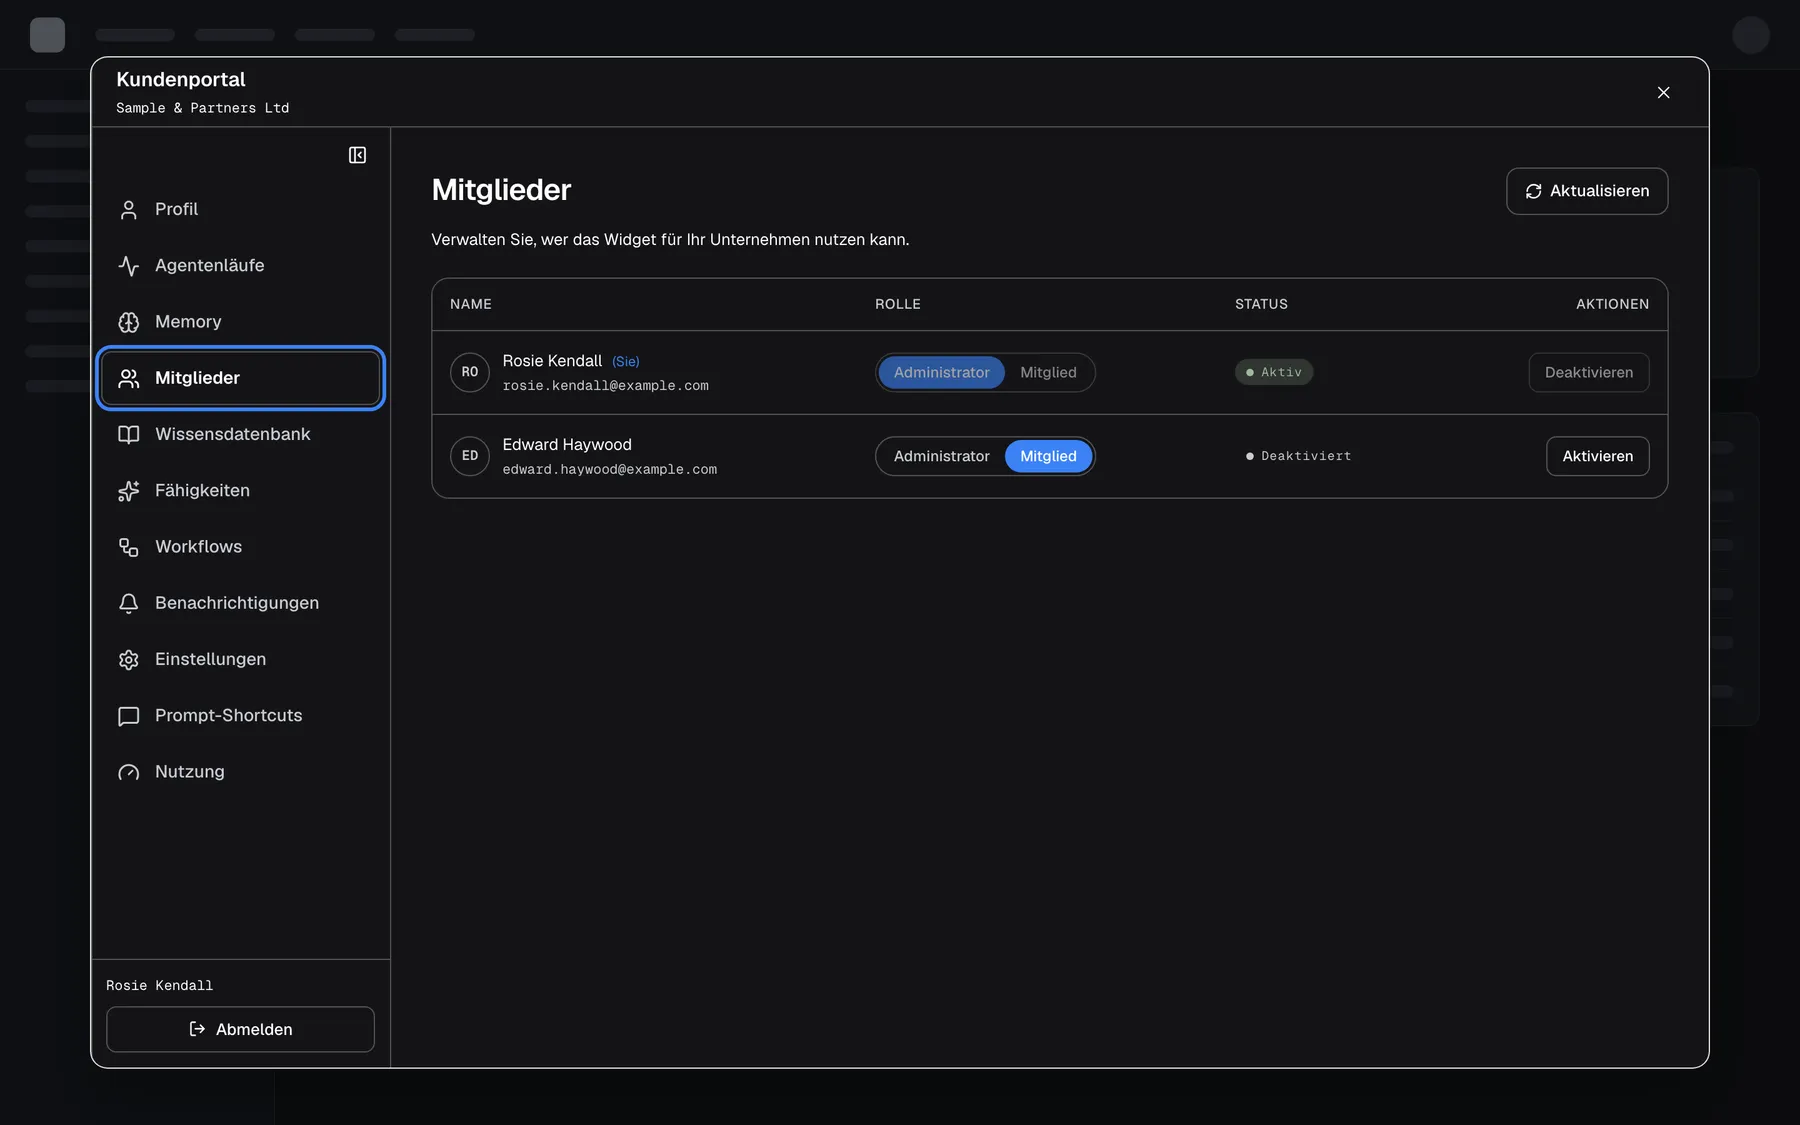Go to Agentenläufe in the sidebar
Screen dimensions: 1800x1125
click(240, 265)
